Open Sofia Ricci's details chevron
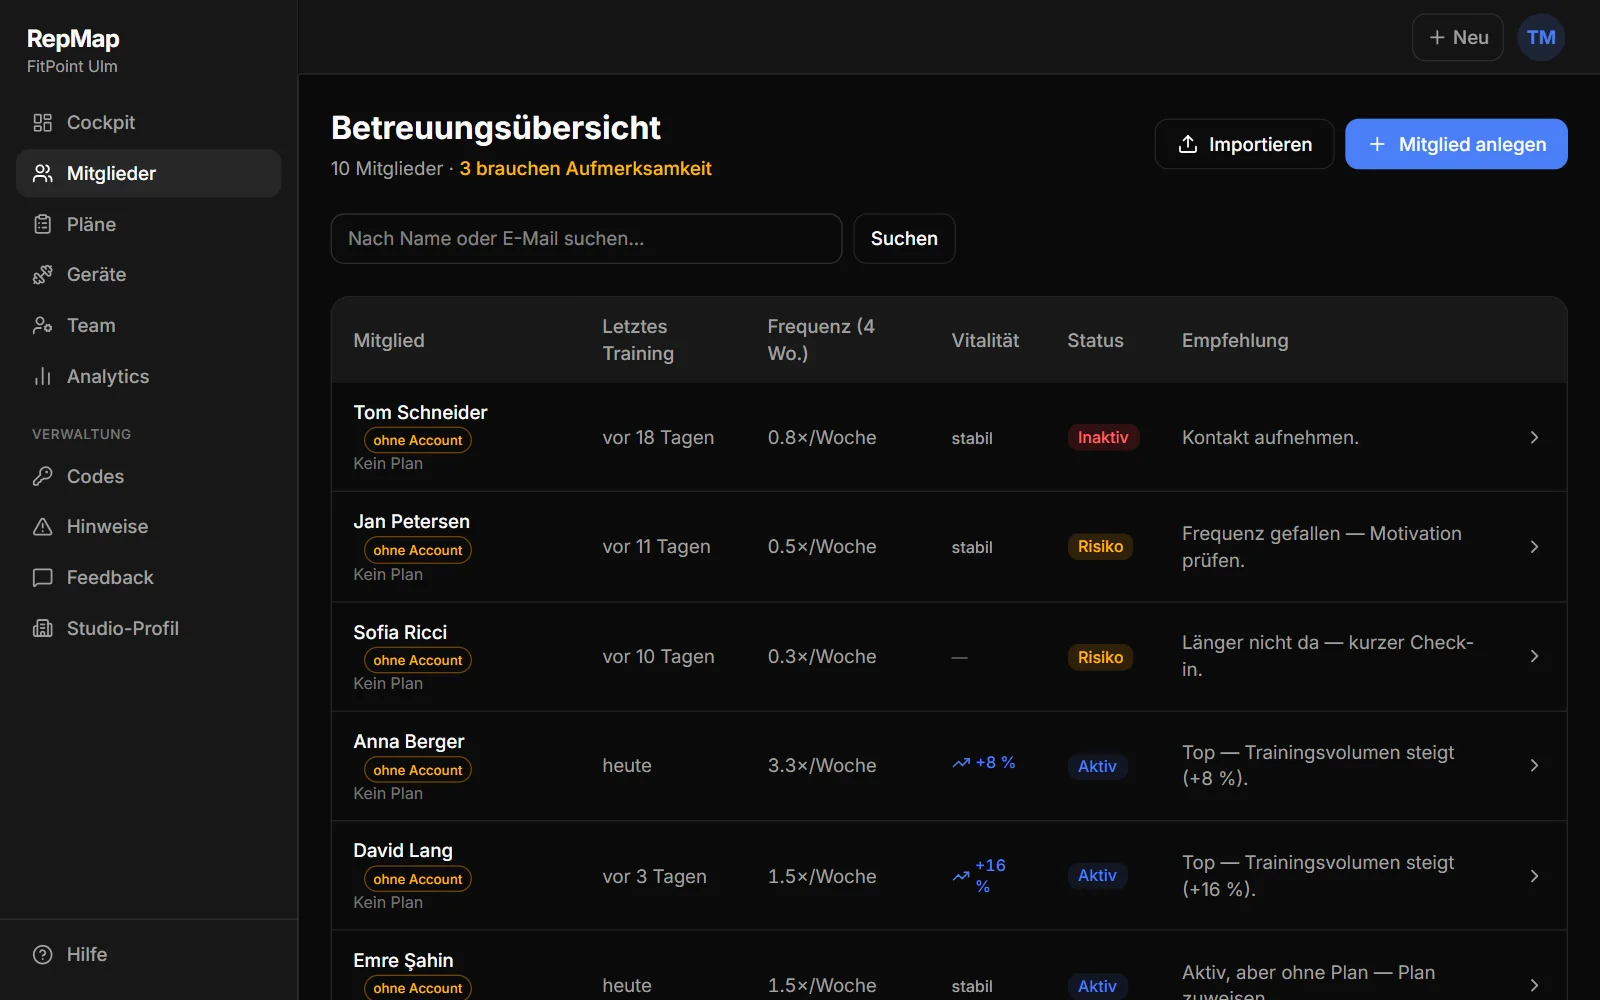1600x1000 pixels. coord(1534,656)
